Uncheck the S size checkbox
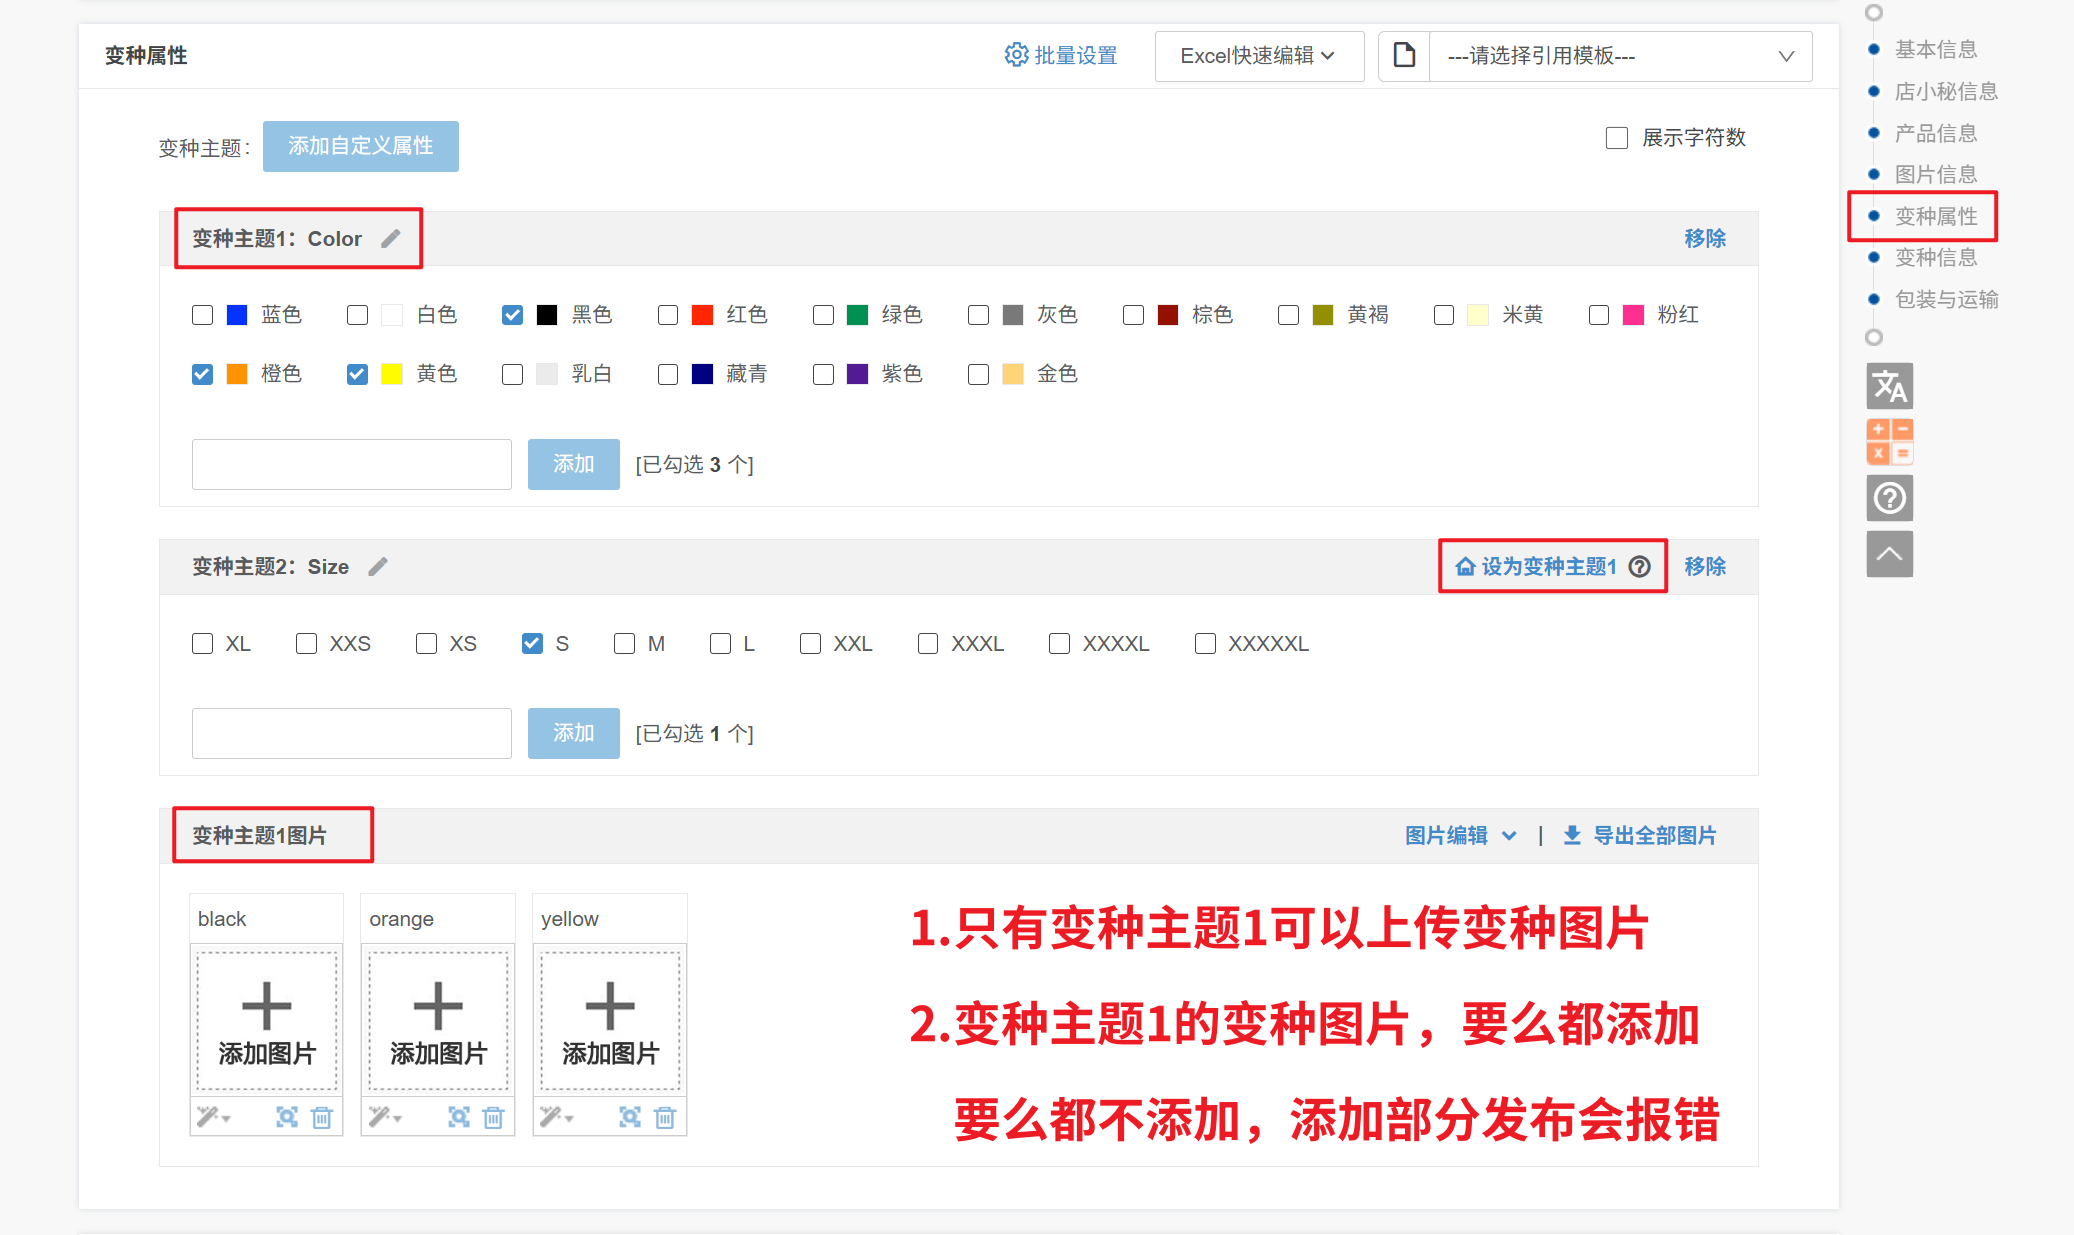The width and height of the screenshot is (2074, 1235). pos(532,644)
